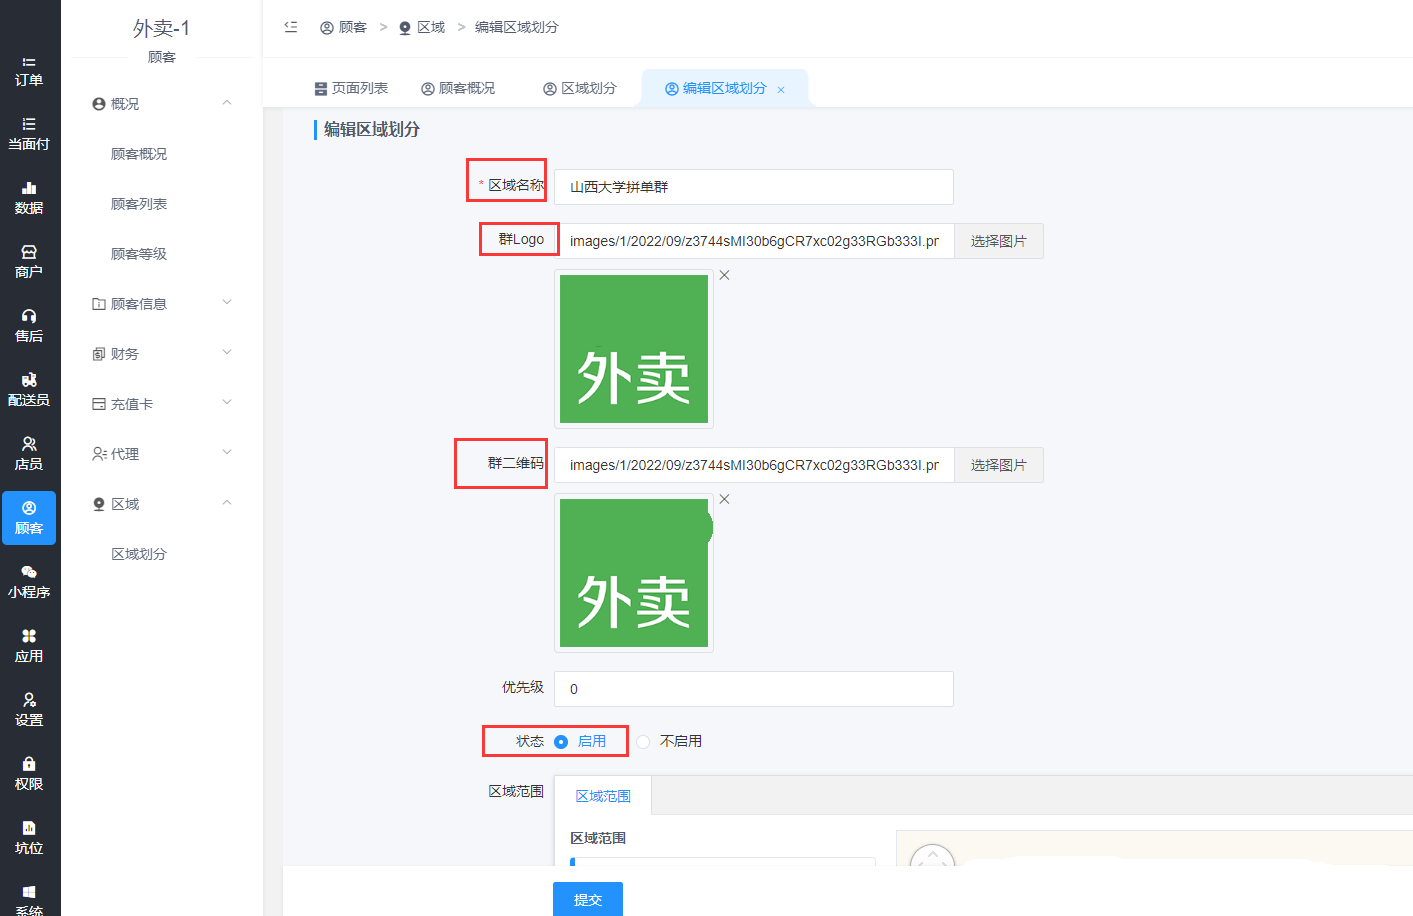Select the 不启用 status radio button
The width and height of the screenshot is (1413, 916).
click(643, 741)
